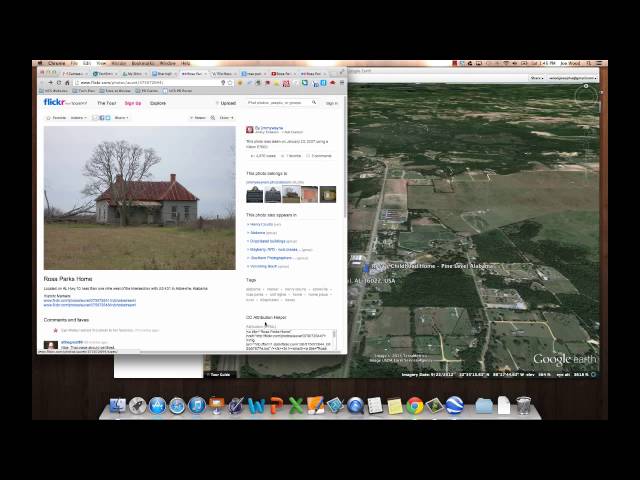
Task: Open the Dilapidated buildings group link
Action: 267,241
